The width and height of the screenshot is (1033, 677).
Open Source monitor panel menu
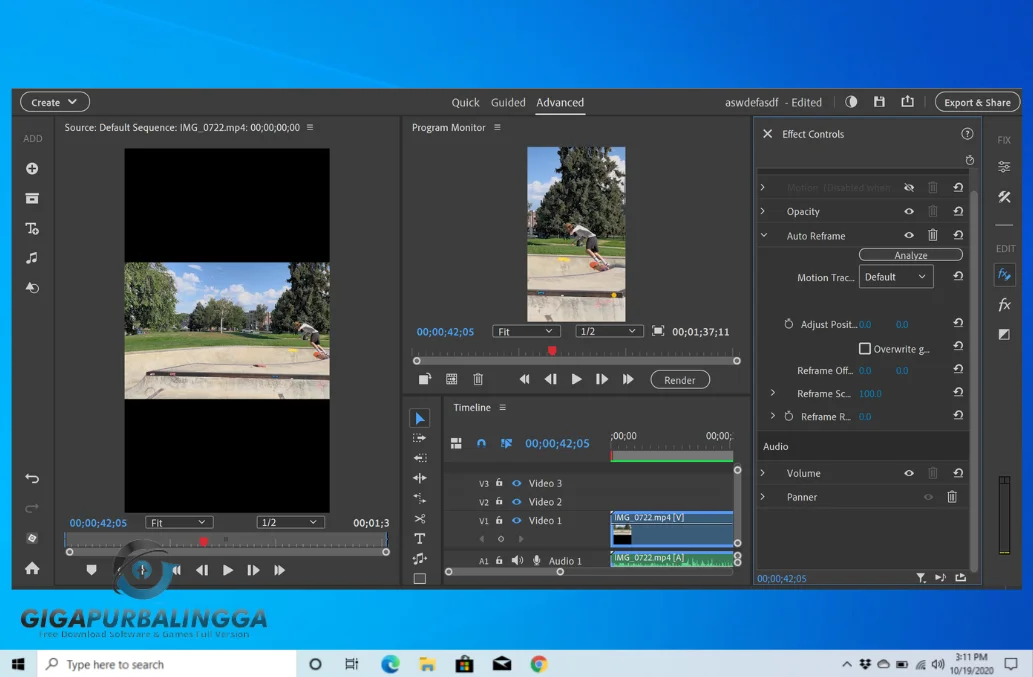point(310,127)
